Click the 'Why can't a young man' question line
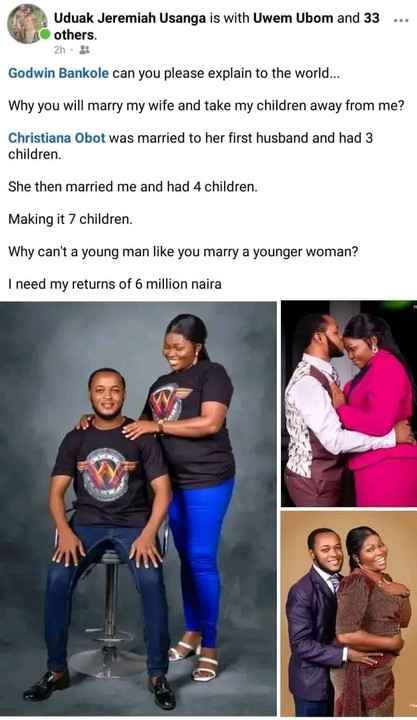417x720 pixels. (x=183, y=252)
